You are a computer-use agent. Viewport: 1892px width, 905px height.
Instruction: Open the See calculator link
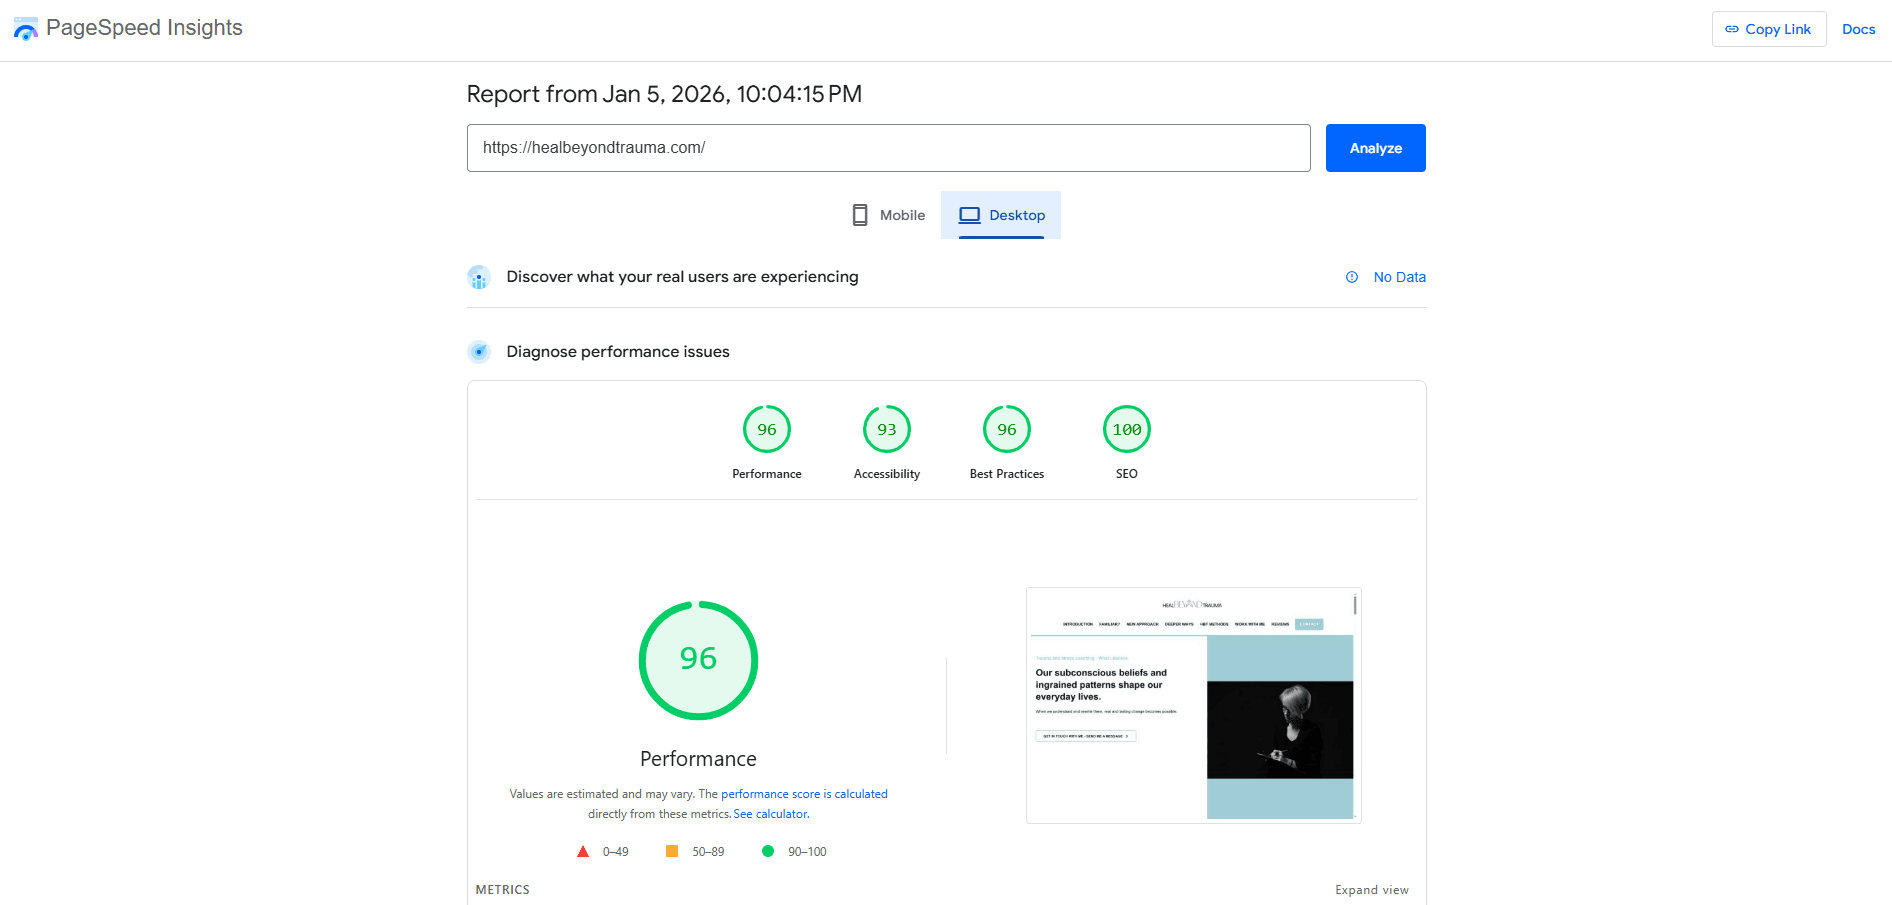point(771,814)
